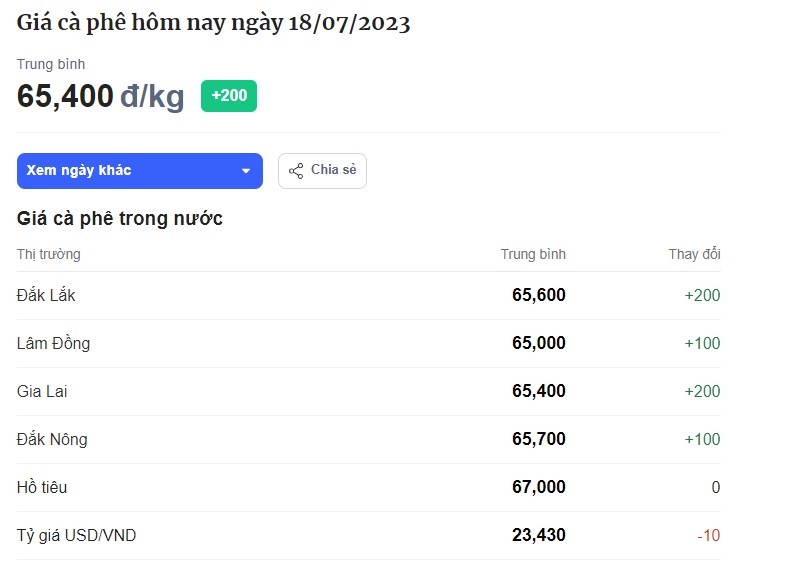
Task: Click the Giá cà phê hôm nay headline
Action: (213, 23)
